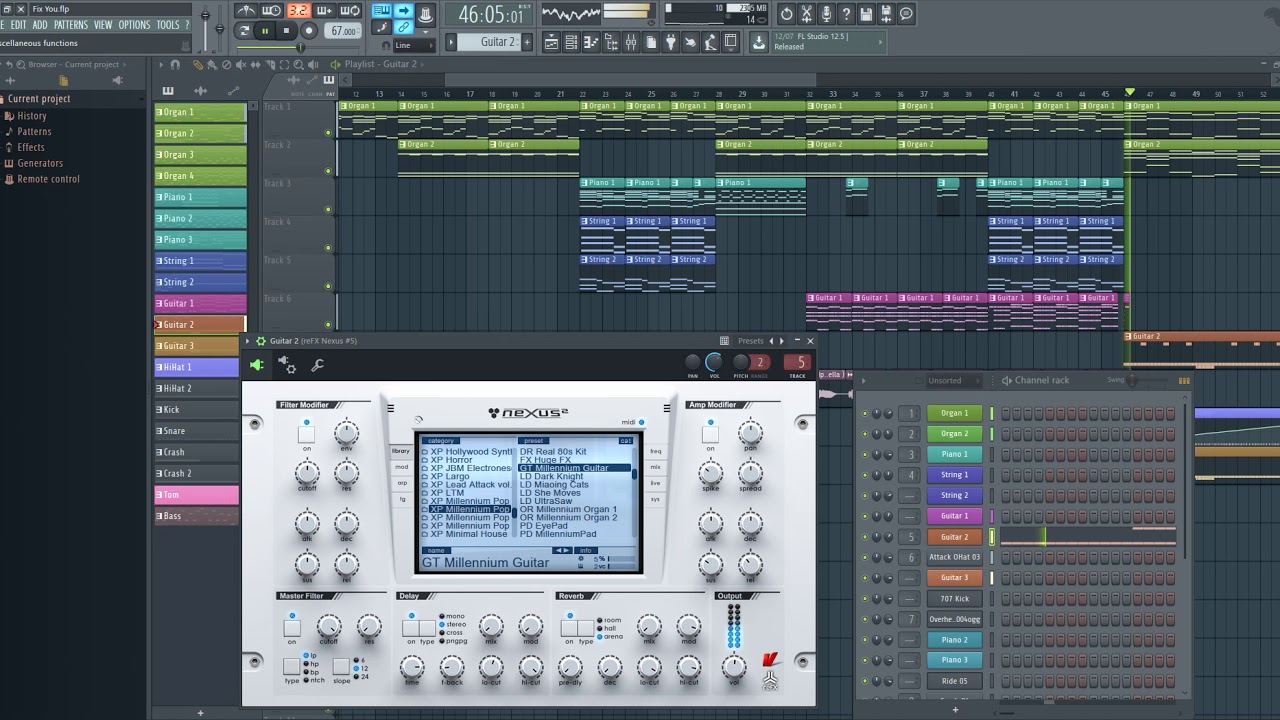
Task: Toggle the Filter Modifier on button
Action: [x=306, y=435]
